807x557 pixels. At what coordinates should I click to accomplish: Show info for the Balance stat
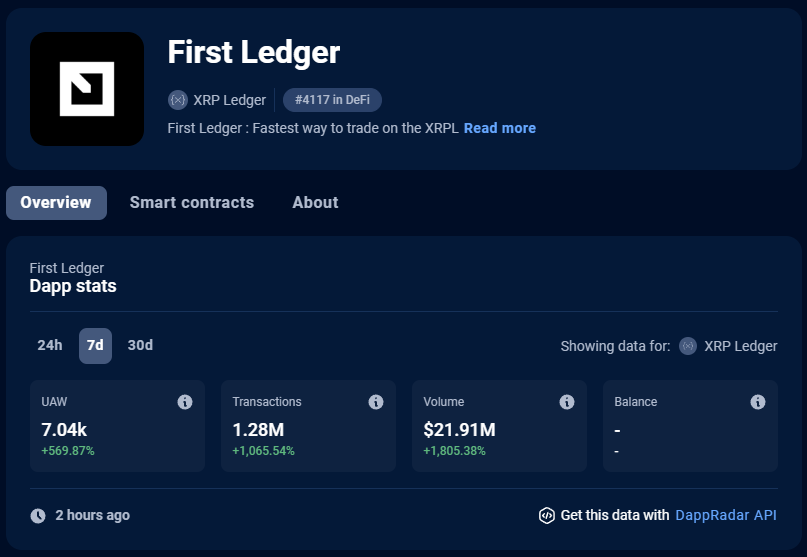point(758,402)
